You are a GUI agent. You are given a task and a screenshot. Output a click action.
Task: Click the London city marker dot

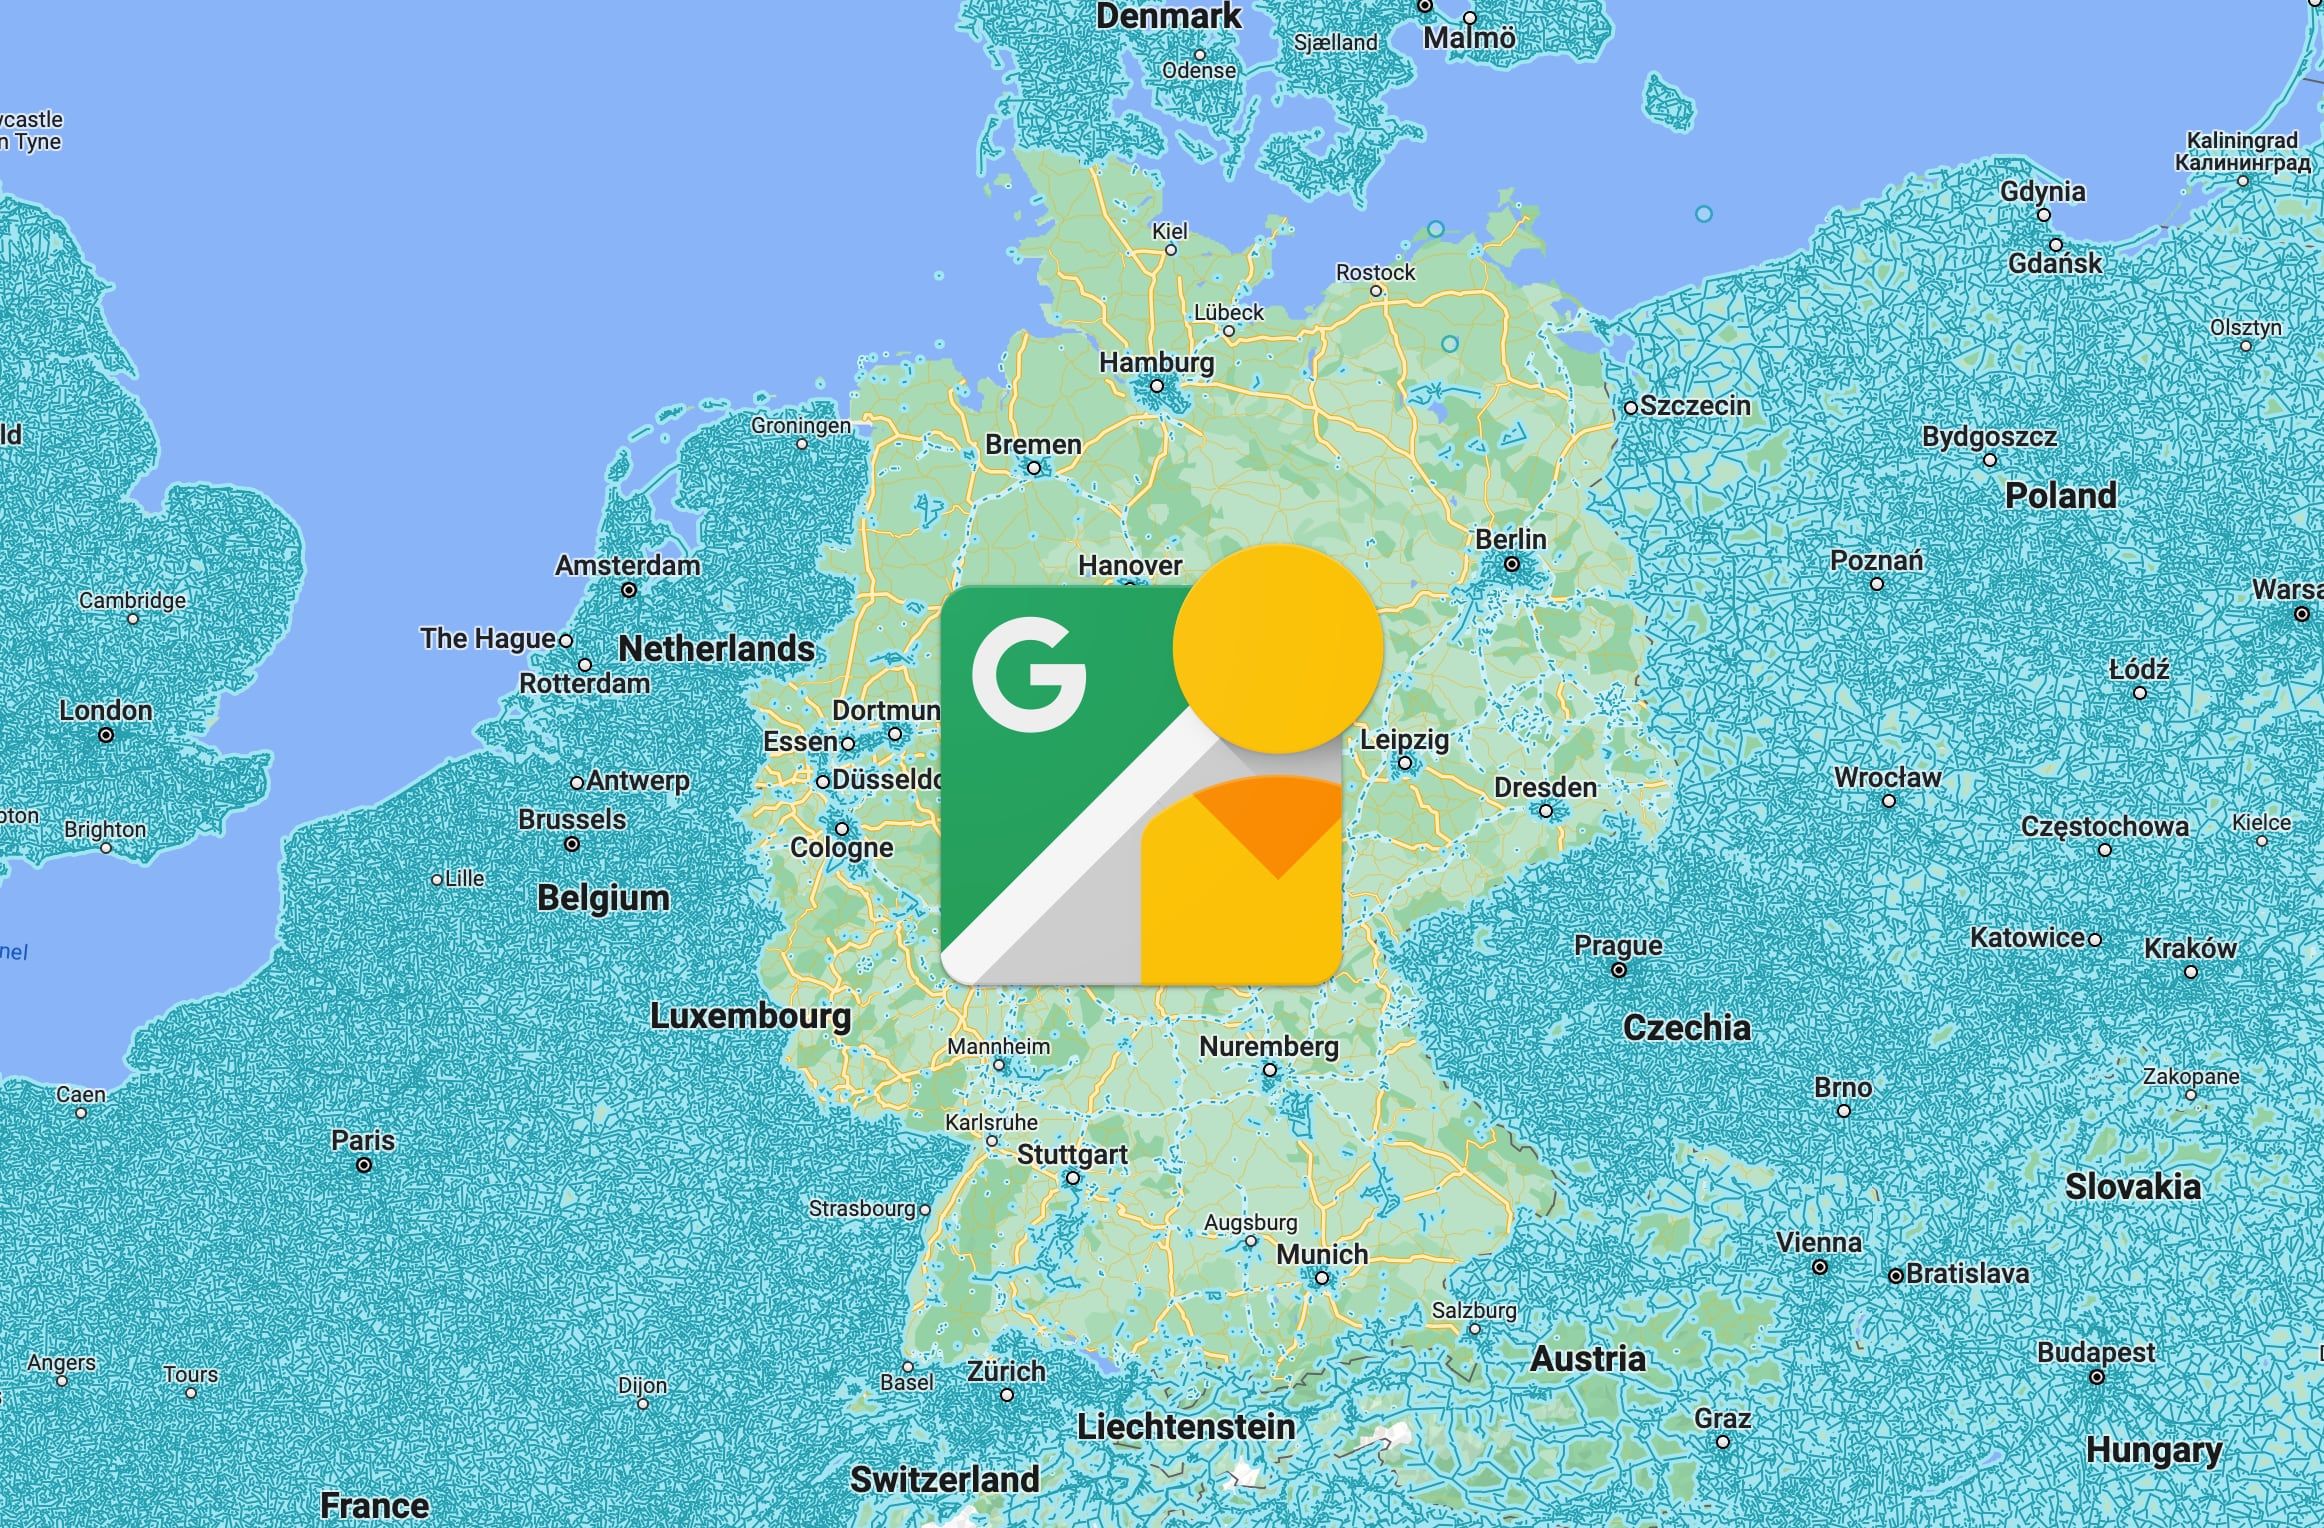point(106,735)
